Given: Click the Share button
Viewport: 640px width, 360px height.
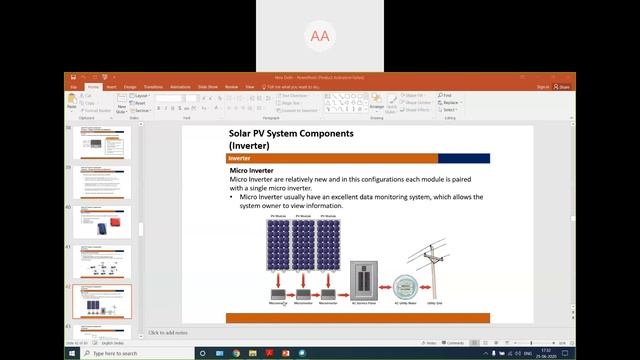Looking at the screenshot, I should click(x=562, y=87).
